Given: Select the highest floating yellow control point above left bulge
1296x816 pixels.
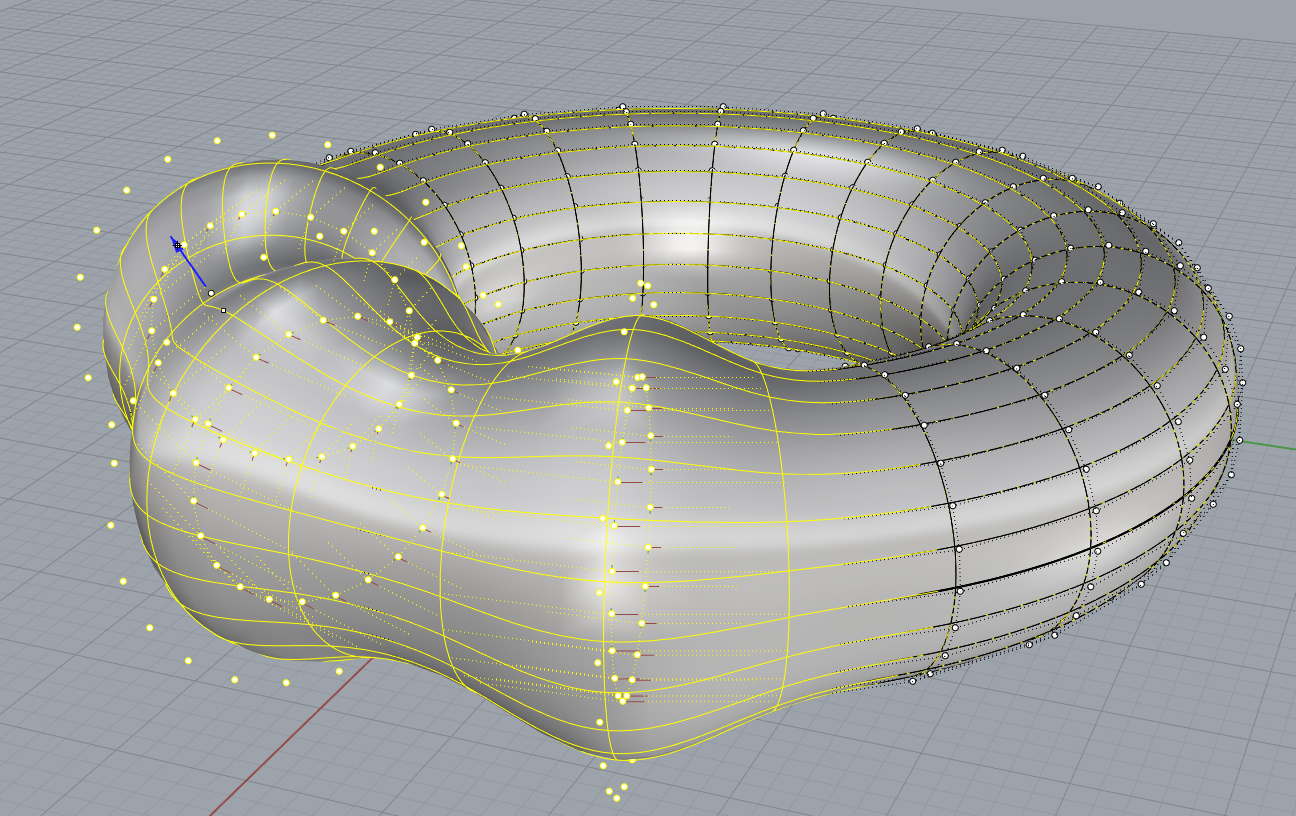Looking at the screenshot, I should pyautogui.click(x=272, y=135).
